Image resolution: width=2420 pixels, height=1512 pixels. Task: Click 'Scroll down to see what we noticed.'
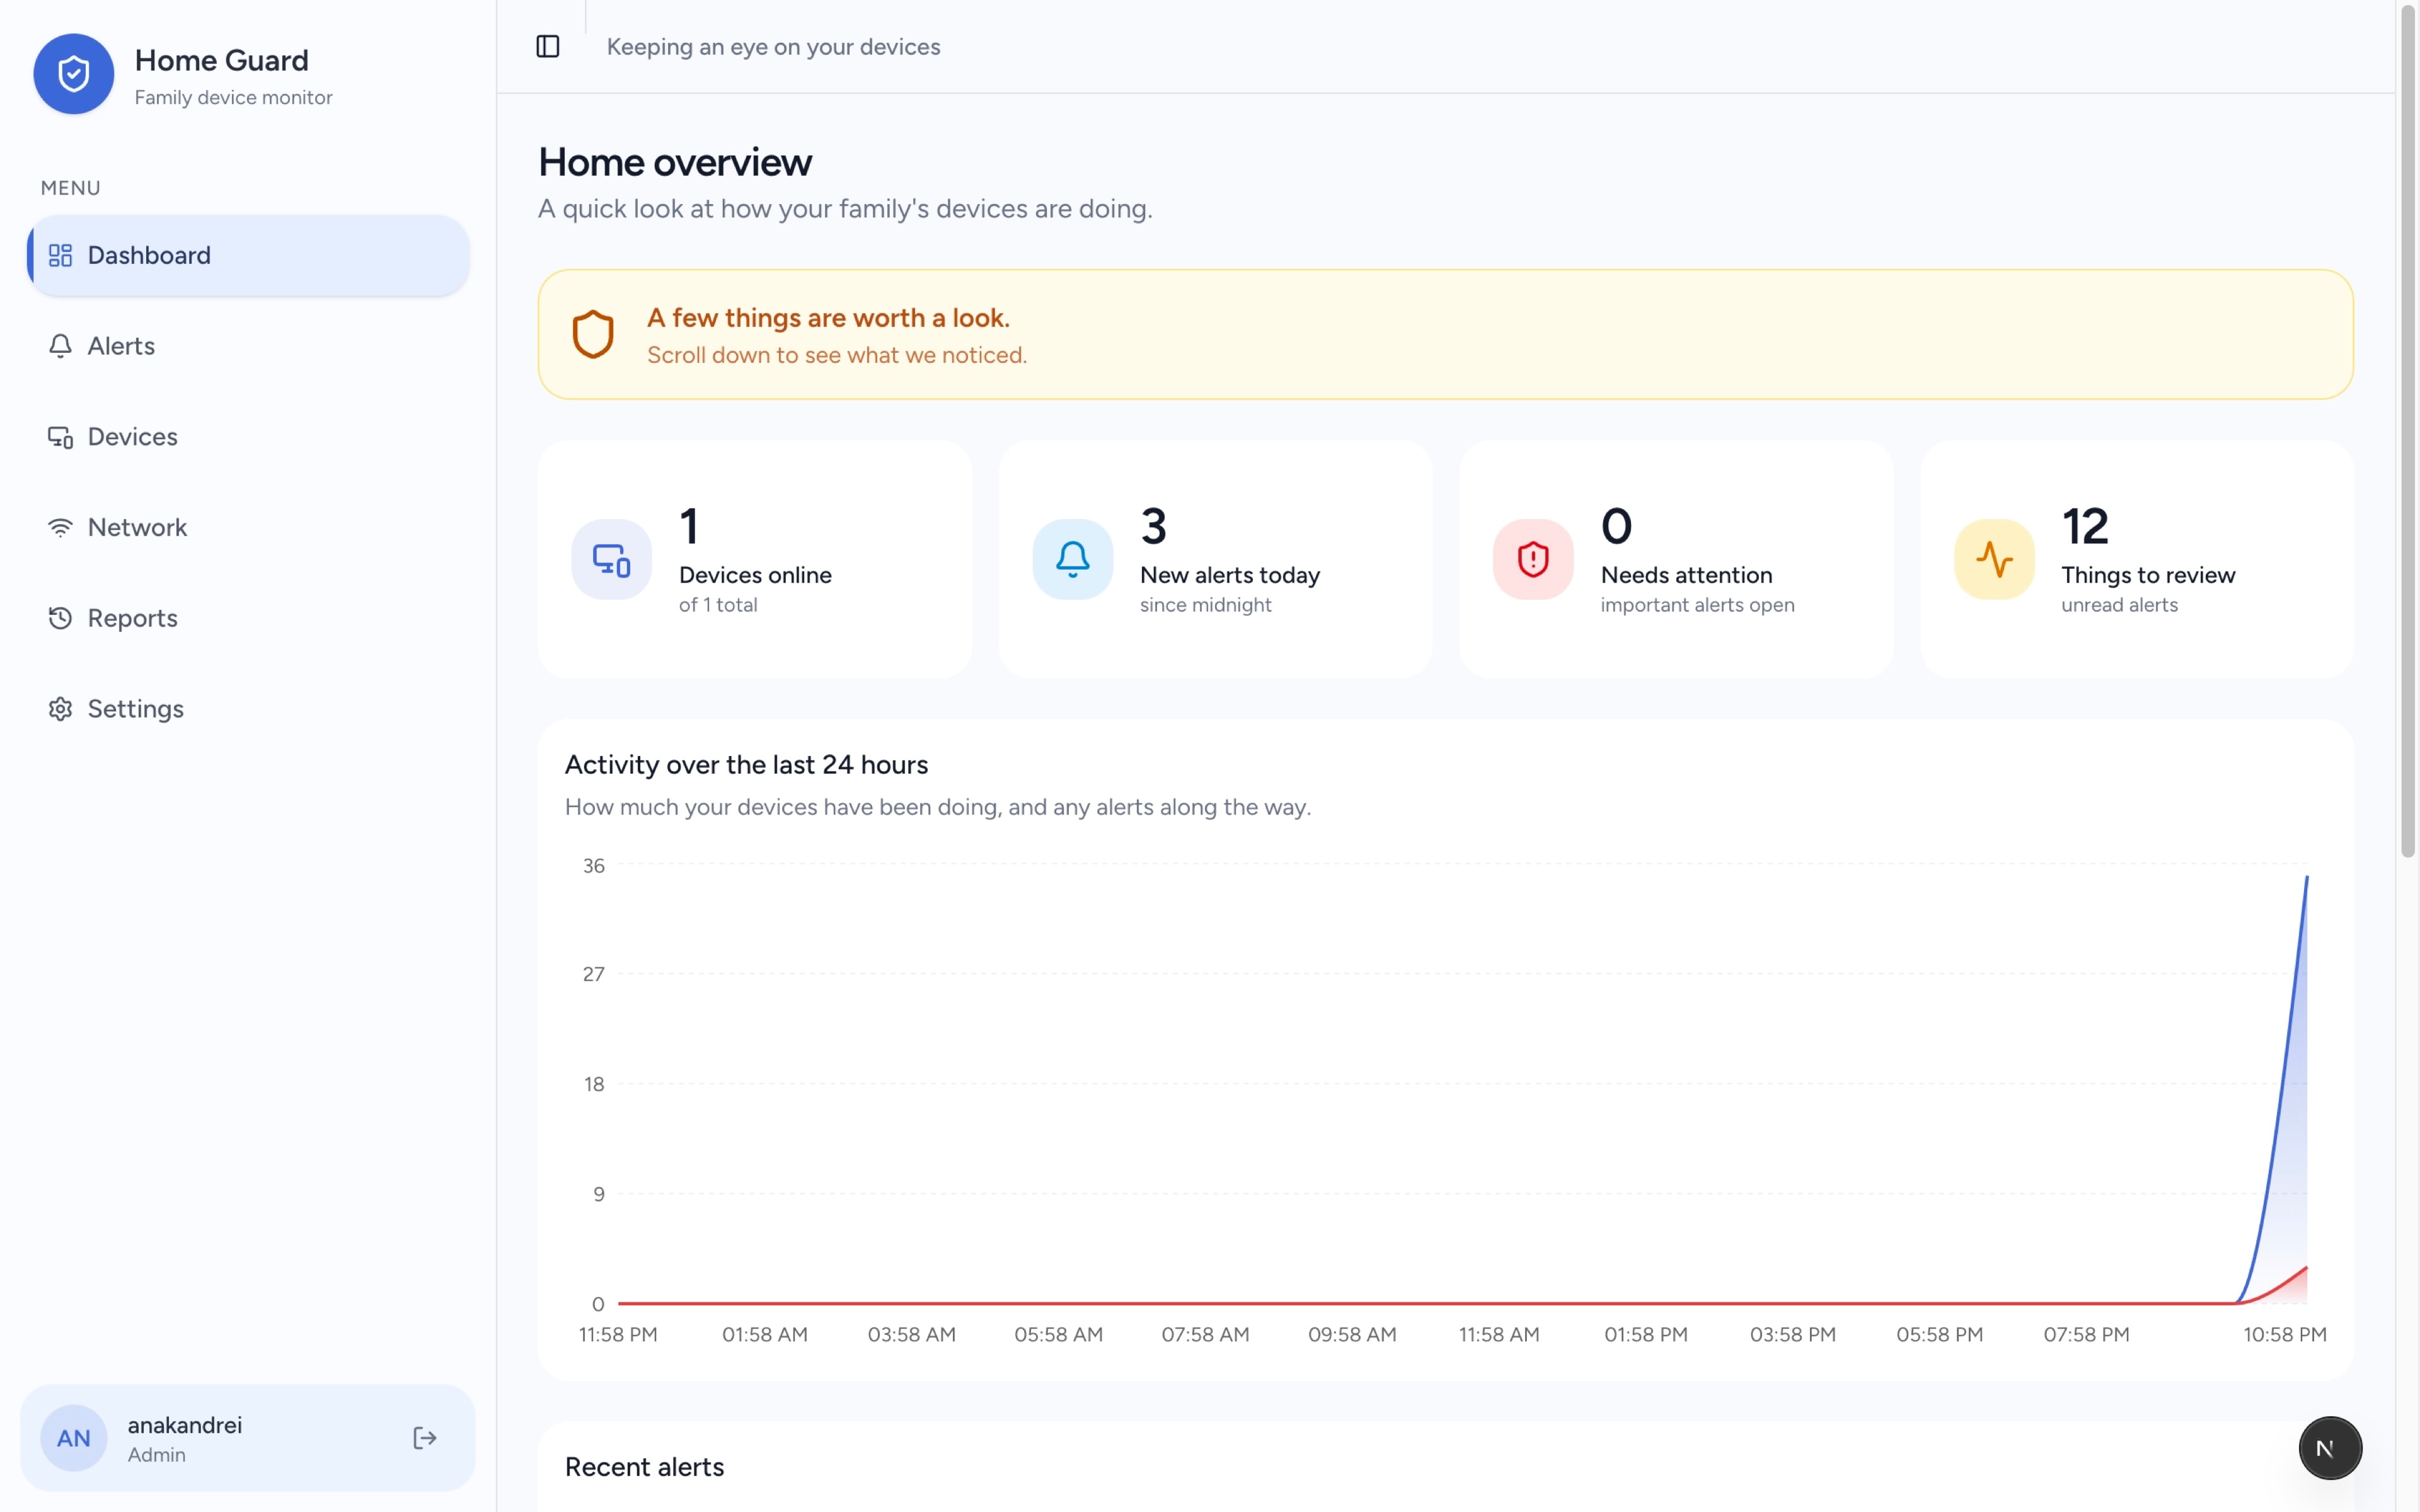[x=837, y=355]
